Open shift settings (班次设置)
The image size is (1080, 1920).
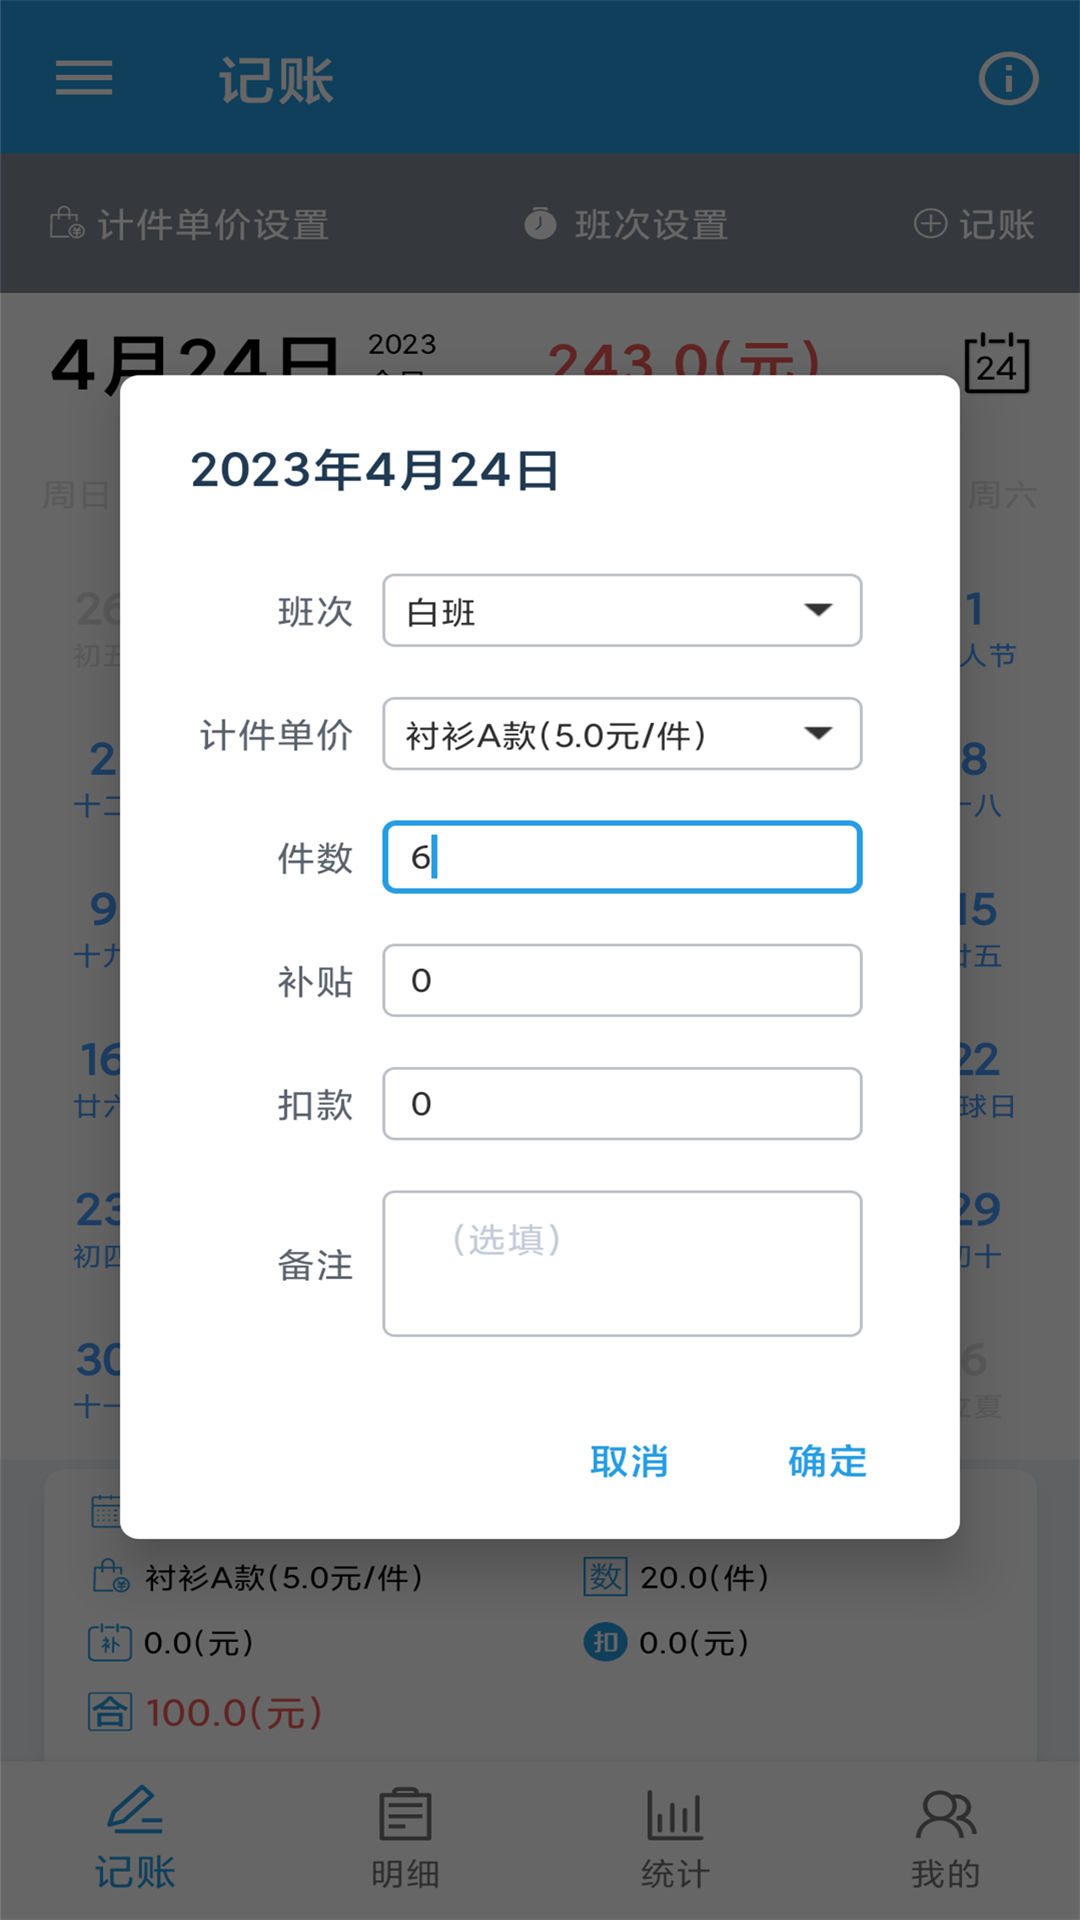(x=630, y=224)
